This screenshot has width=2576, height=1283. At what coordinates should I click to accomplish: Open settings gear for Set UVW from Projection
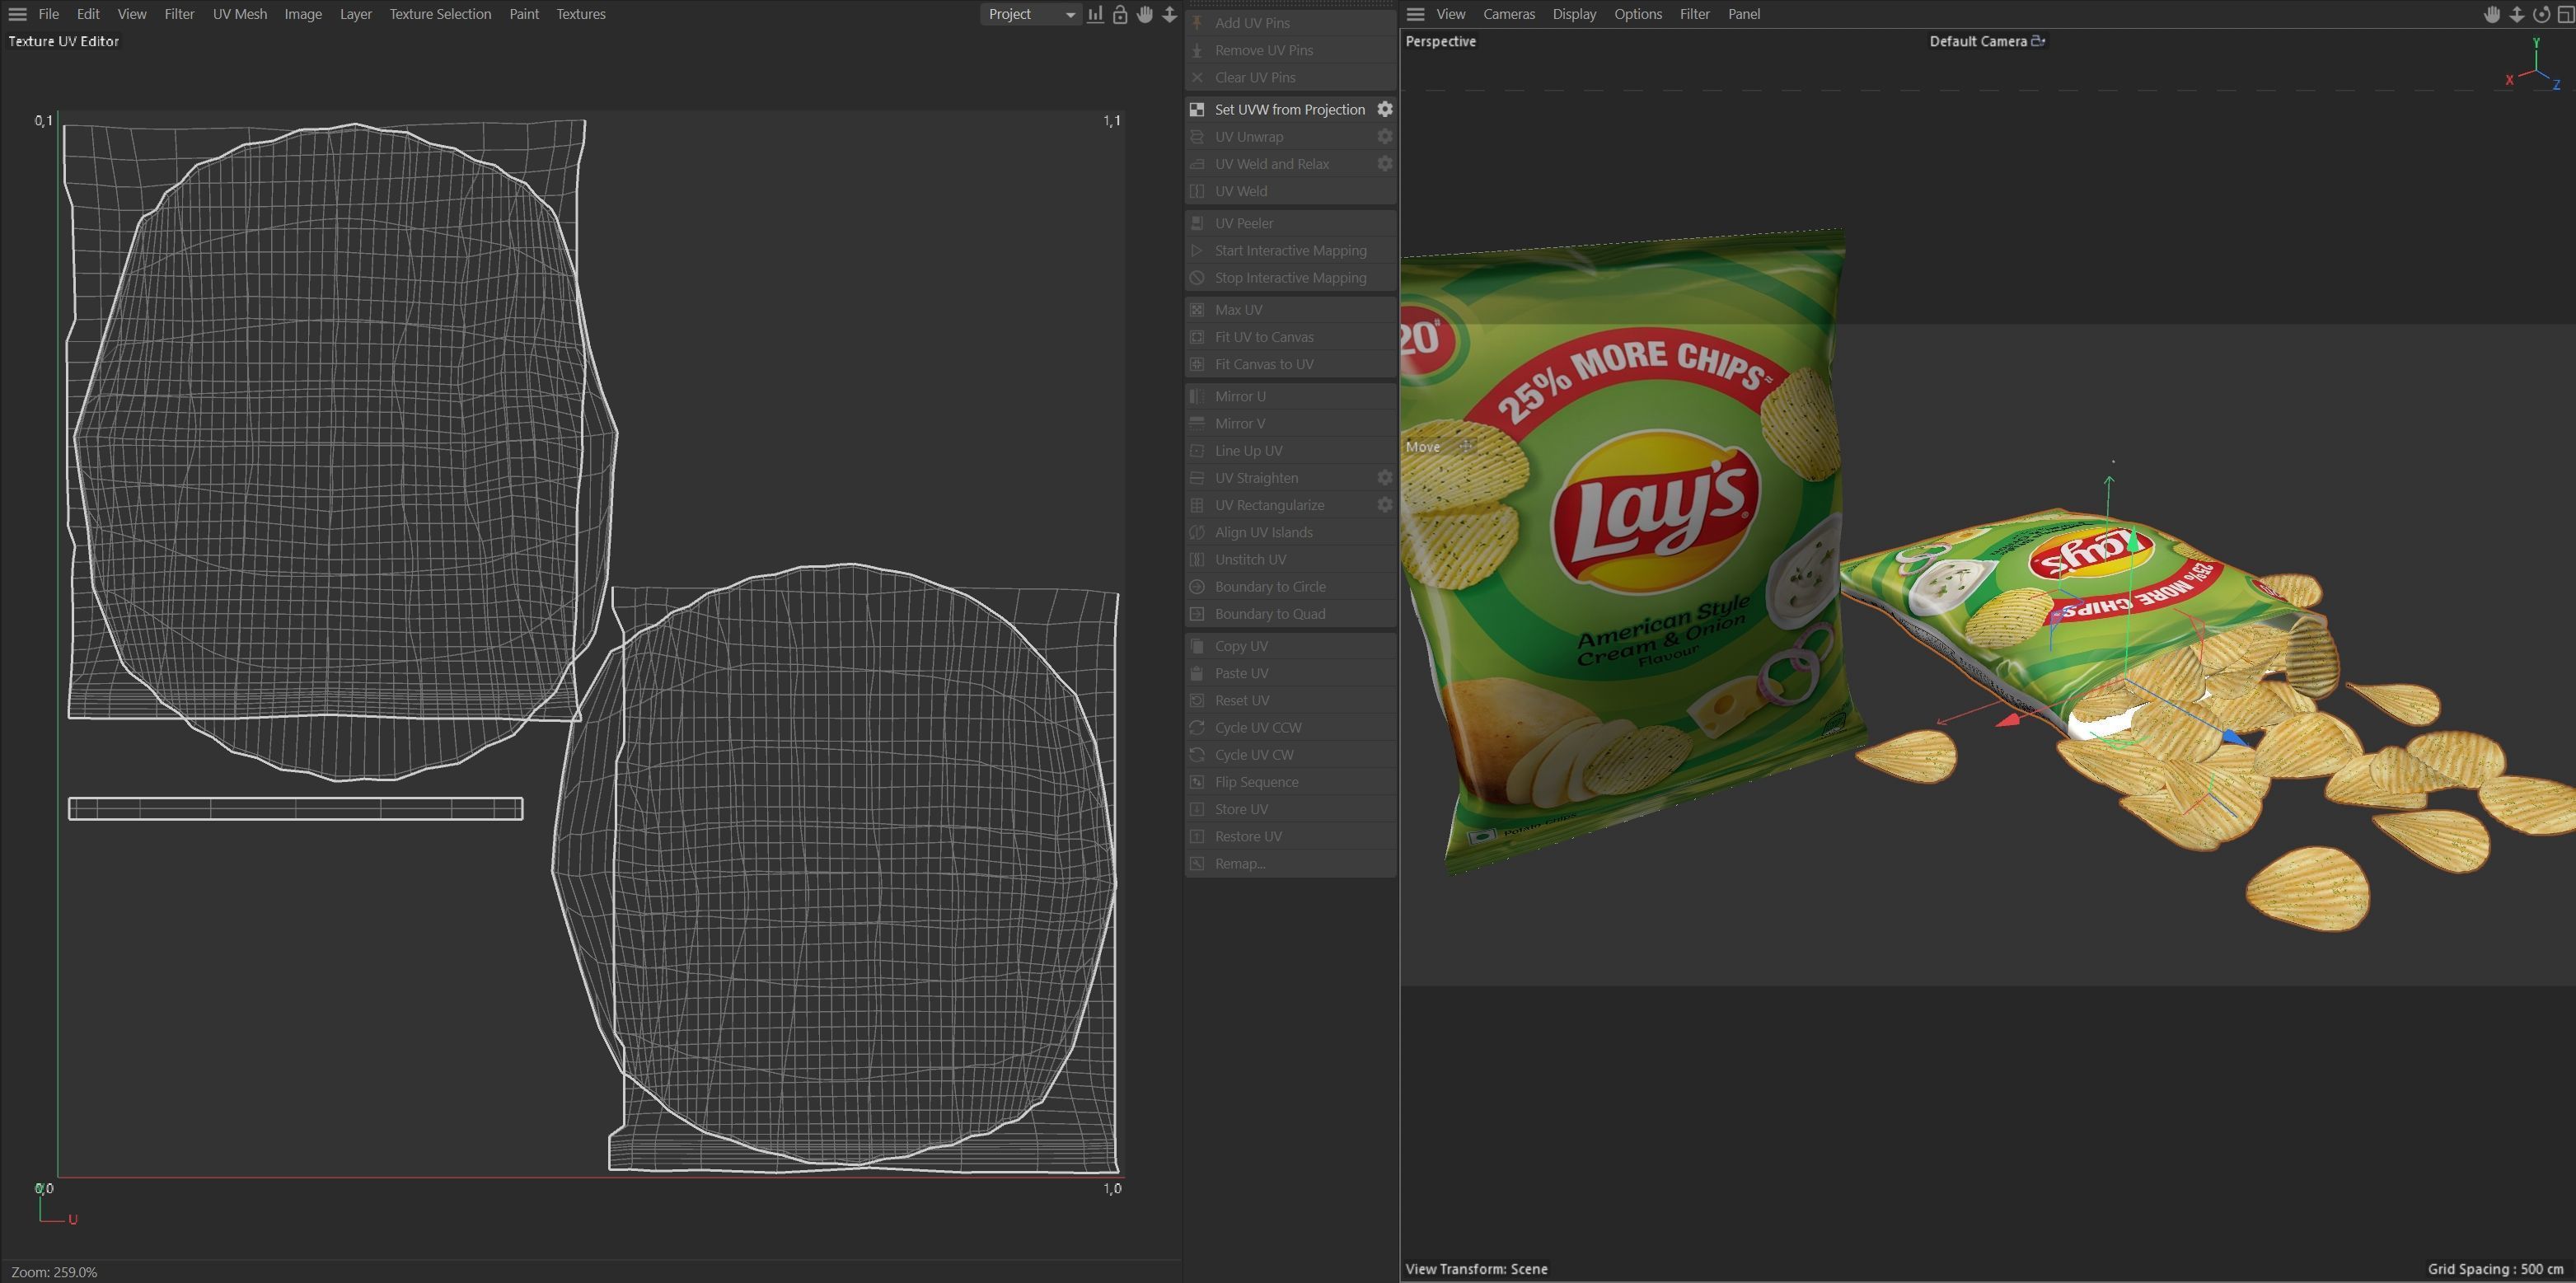(x=1385, y=109)
